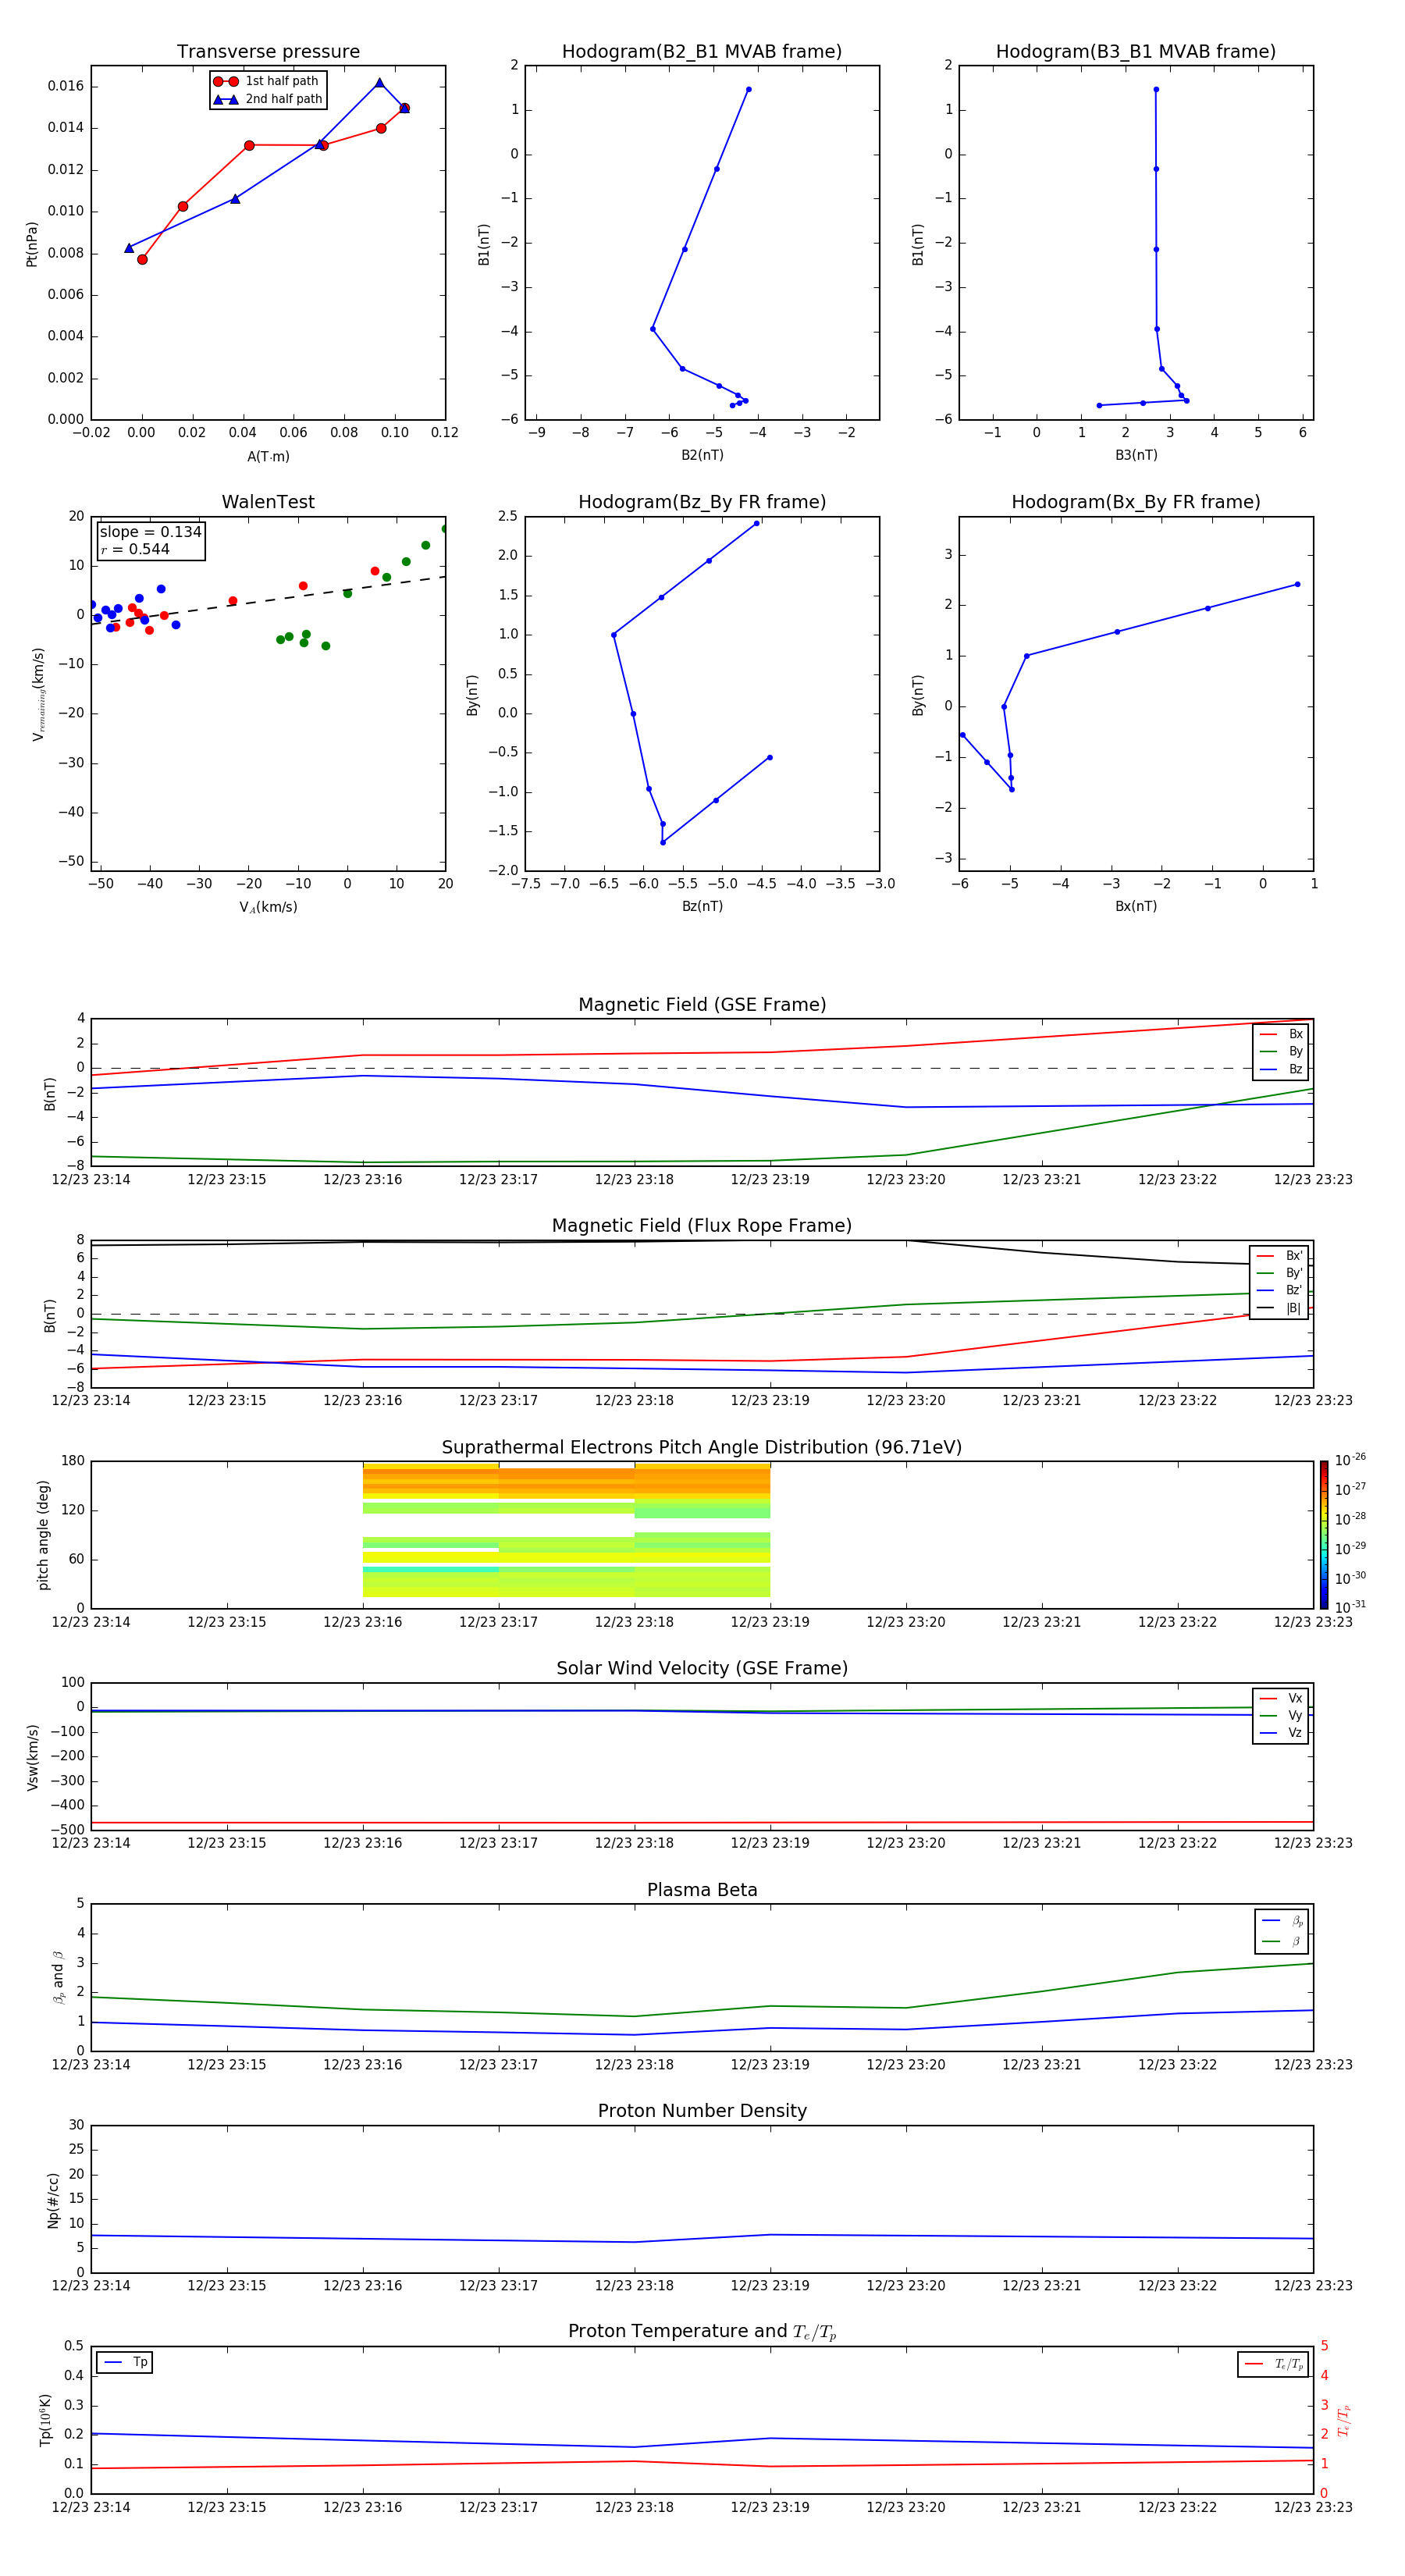Click the 'Vsw(km/s)' axis label
Screen dimensions: 1405x2576
pos(32,1757)
